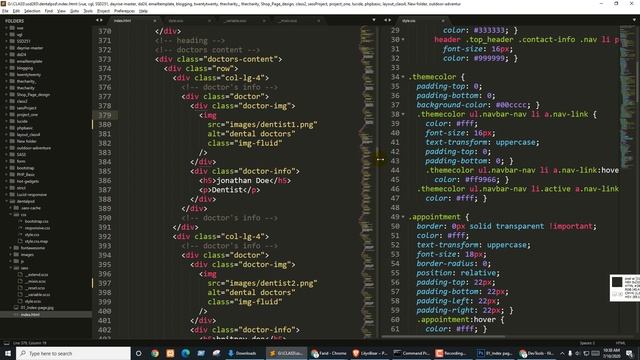Fold nested rule at line 38
The height and width of the screenshot is (360, 640).
coord(403,114)
